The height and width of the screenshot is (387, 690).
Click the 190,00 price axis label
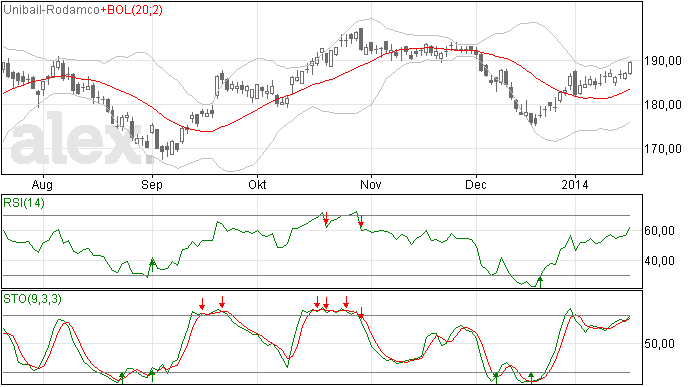click(663, 61)
